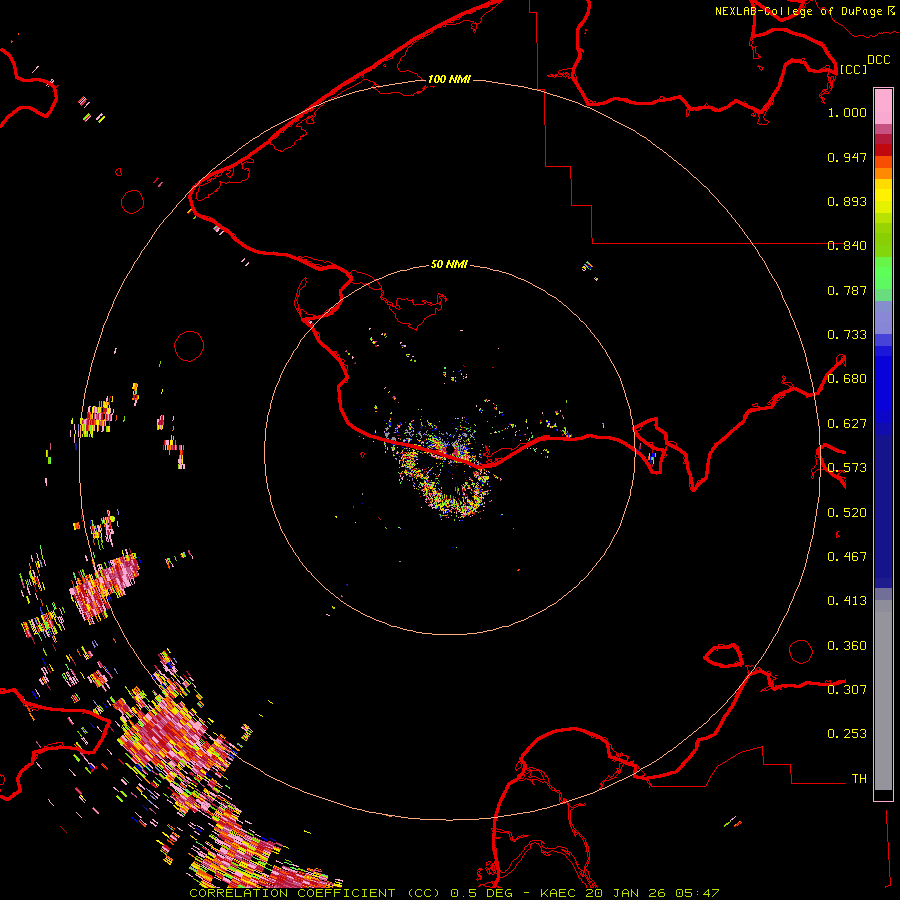Click the CORRELATION COEFFICIENT caption at bottom
Image resolution: width=900 pixels, height=900 pixels.
pyautogui.click(x=292, y=893)
